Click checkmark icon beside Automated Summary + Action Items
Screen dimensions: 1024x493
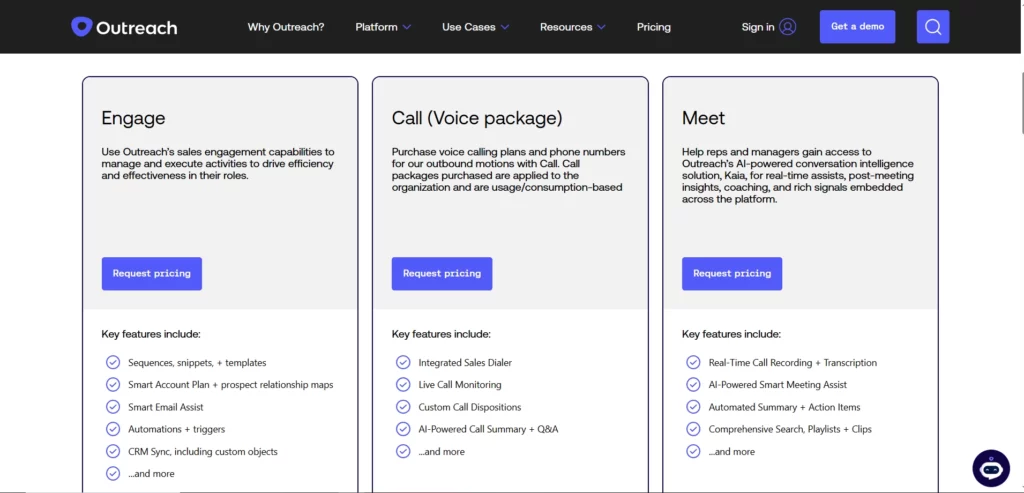tap(693, 407)
